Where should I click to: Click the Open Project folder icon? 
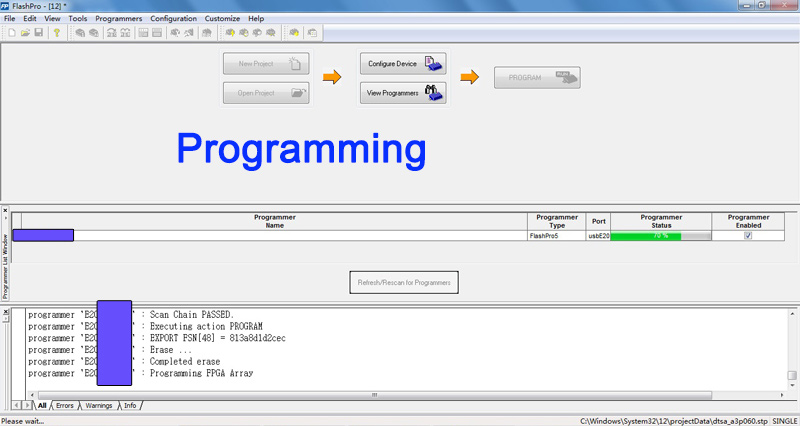[x=24, y=33]
